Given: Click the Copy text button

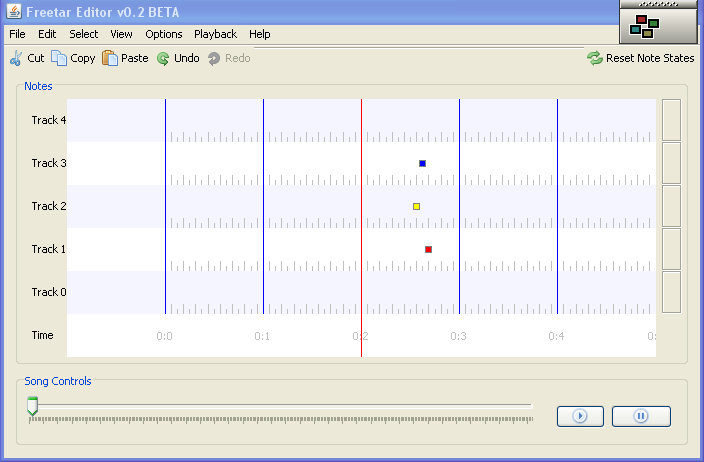Looking at the screenshot, I should pyautogui.click(x=83, y=58).
